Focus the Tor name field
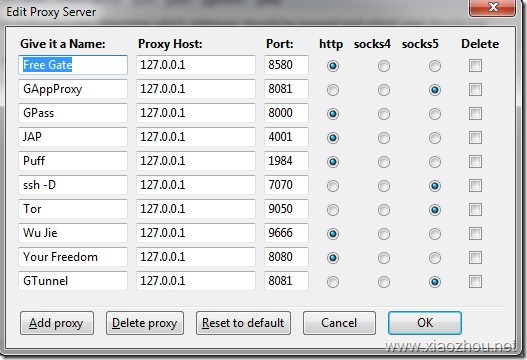Viewport: 527px width, 360px height. (x=73, y=209)
